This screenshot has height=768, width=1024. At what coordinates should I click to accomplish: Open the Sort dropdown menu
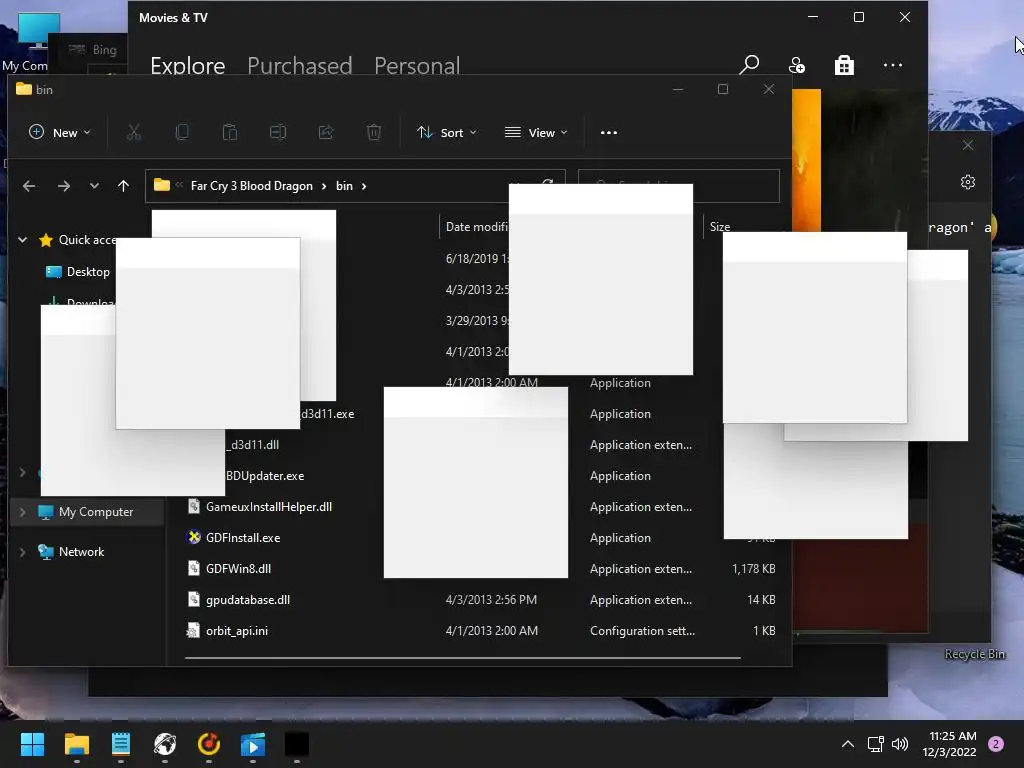pyautogui.click(x=447, y=133)
